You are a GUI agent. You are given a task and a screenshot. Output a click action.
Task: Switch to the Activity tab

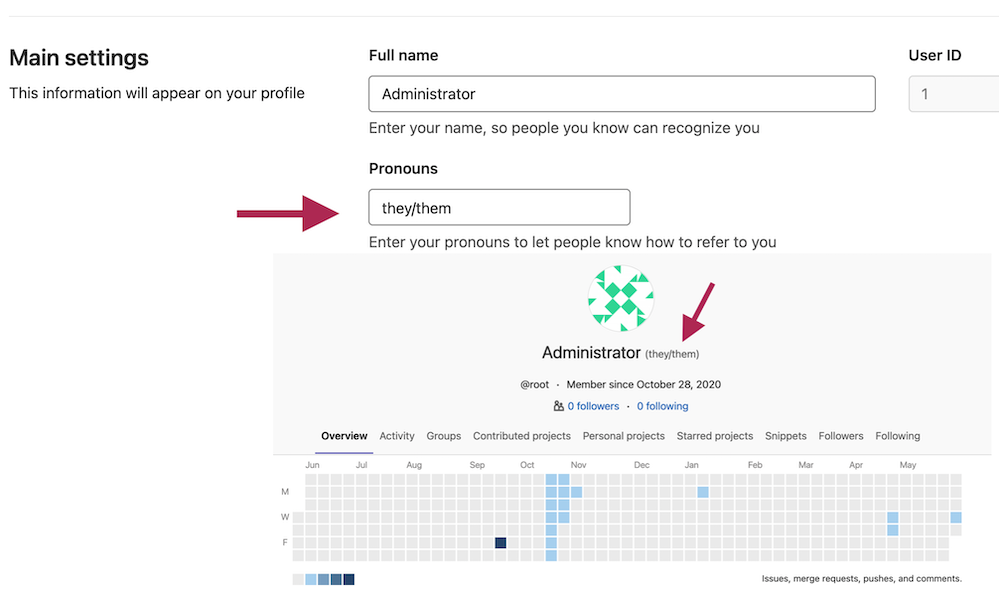pos(397,436)
